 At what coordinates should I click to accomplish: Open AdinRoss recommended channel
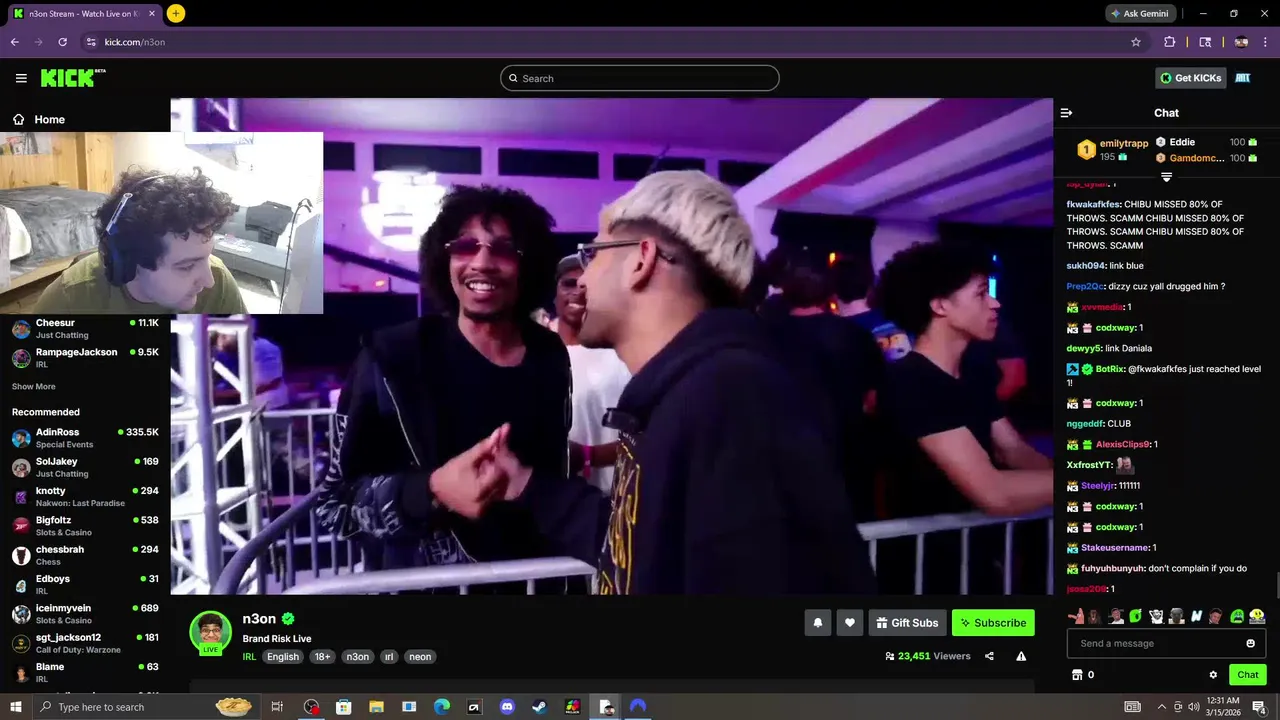85,438
